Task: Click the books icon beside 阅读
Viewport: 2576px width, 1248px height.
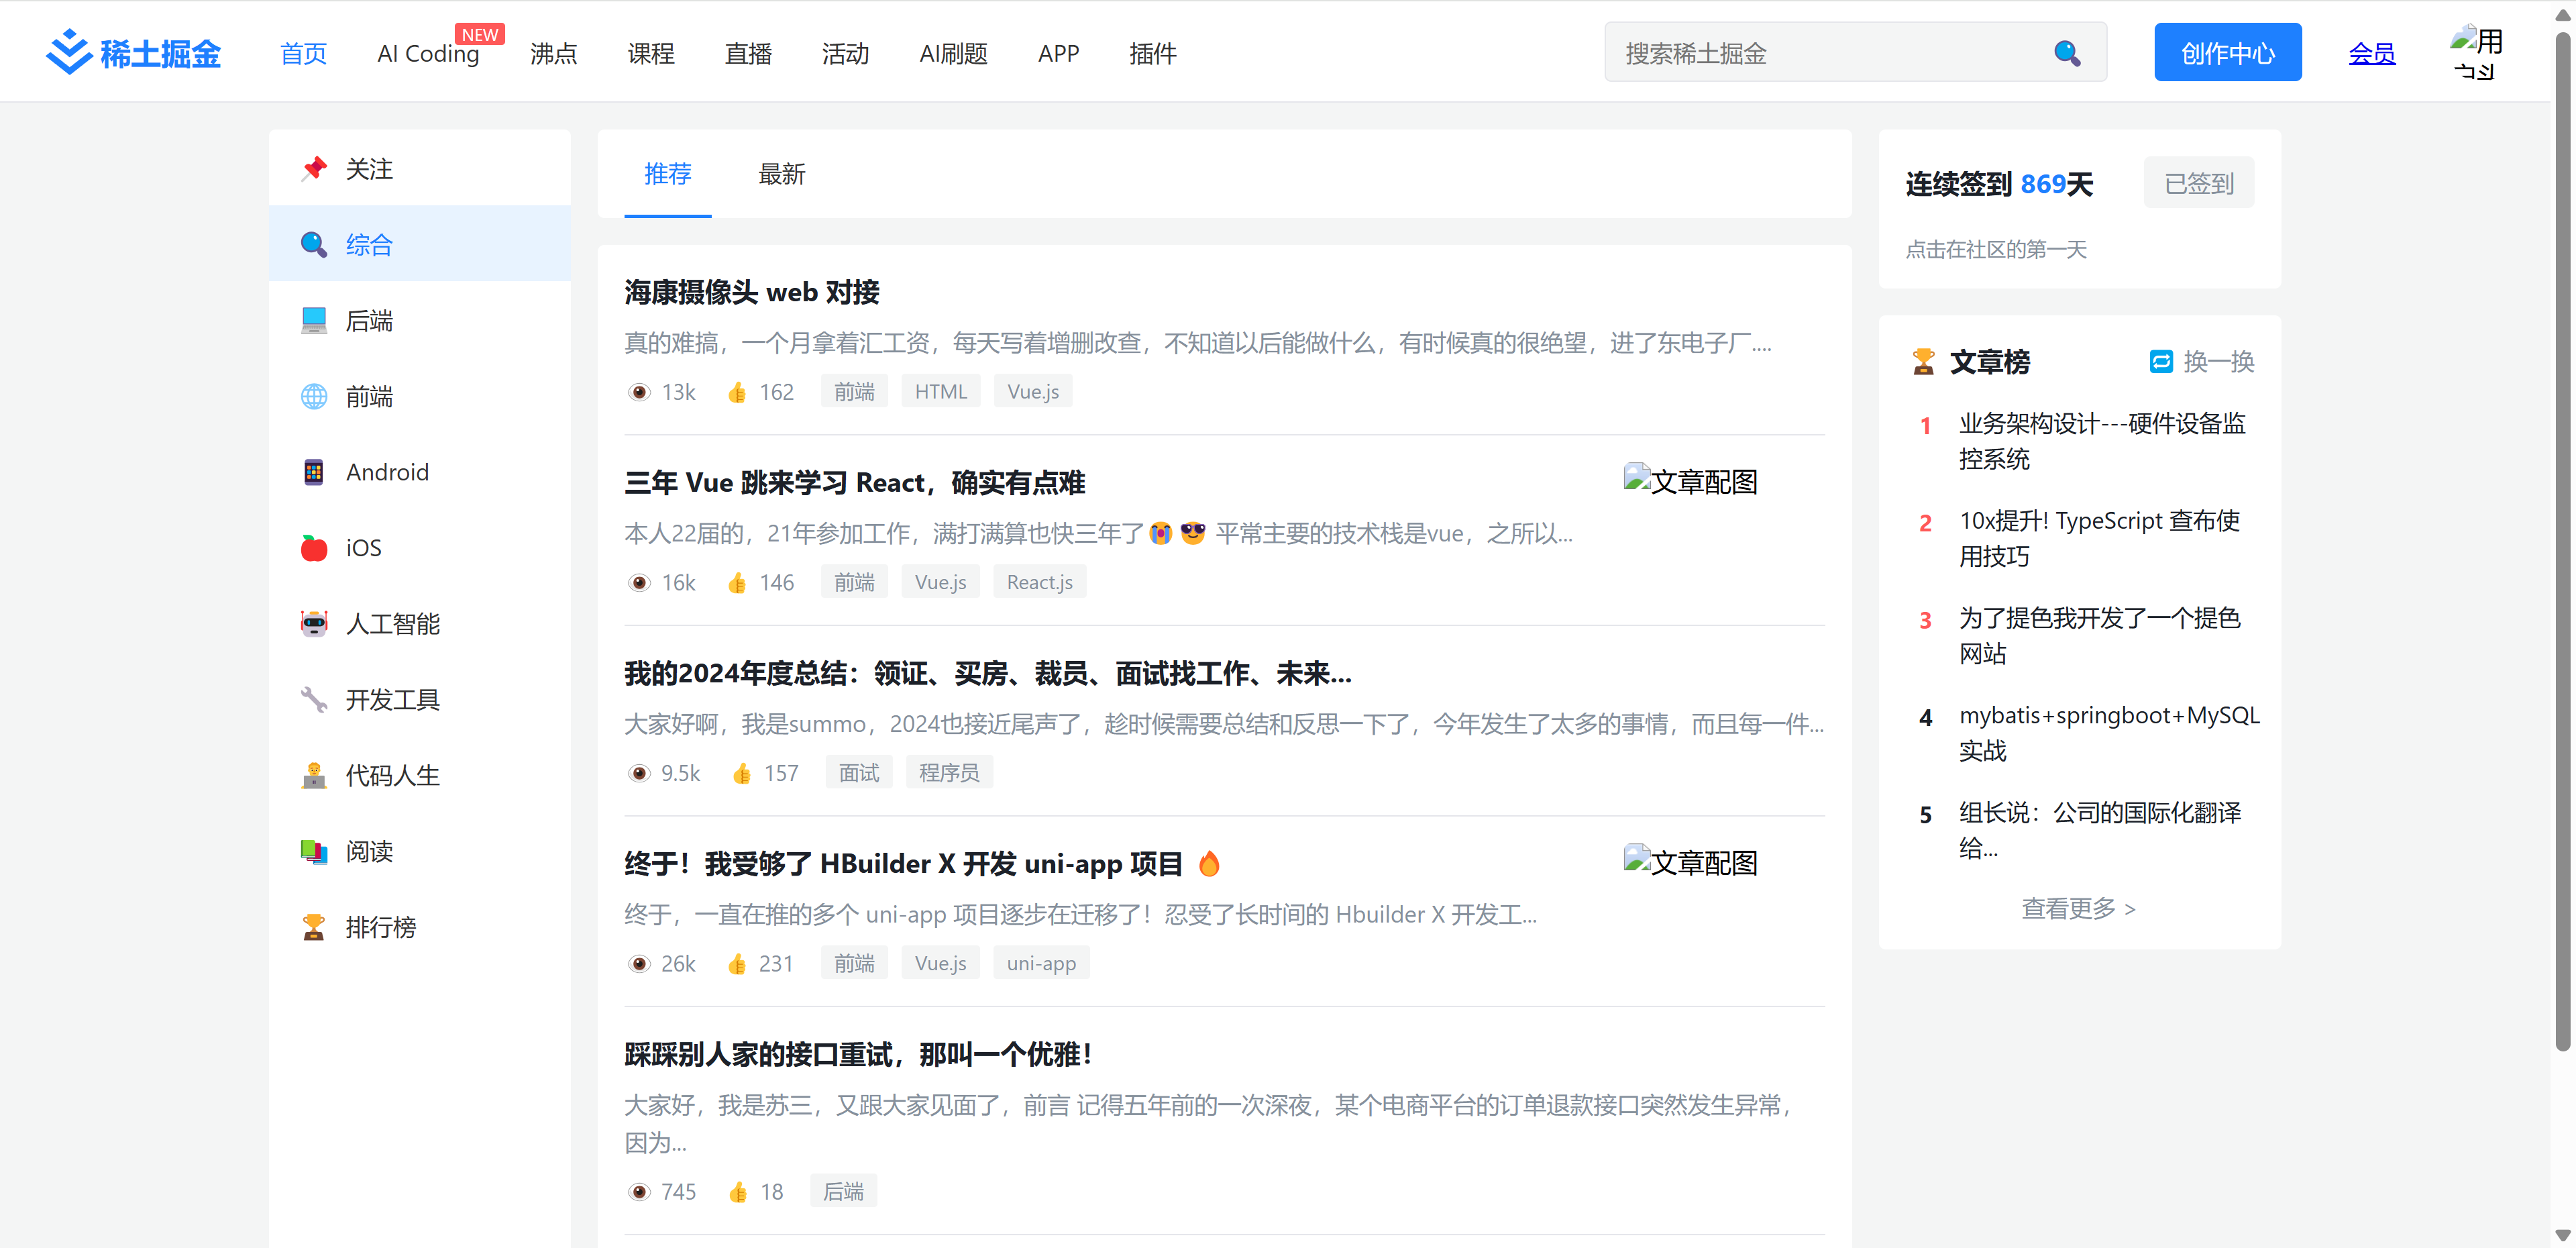Action: click(x=314, y=852)
